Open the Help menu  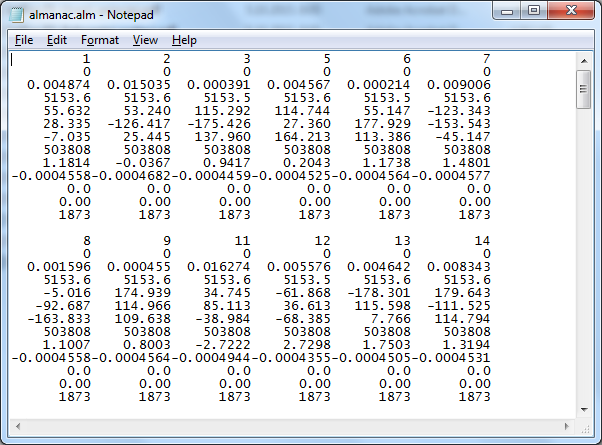(x=184, y=40)
